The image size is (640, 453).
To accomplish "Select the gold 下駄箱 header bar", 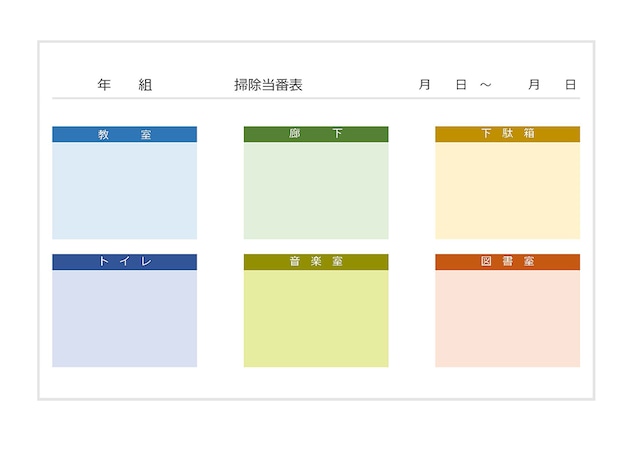I will [507, 134].
